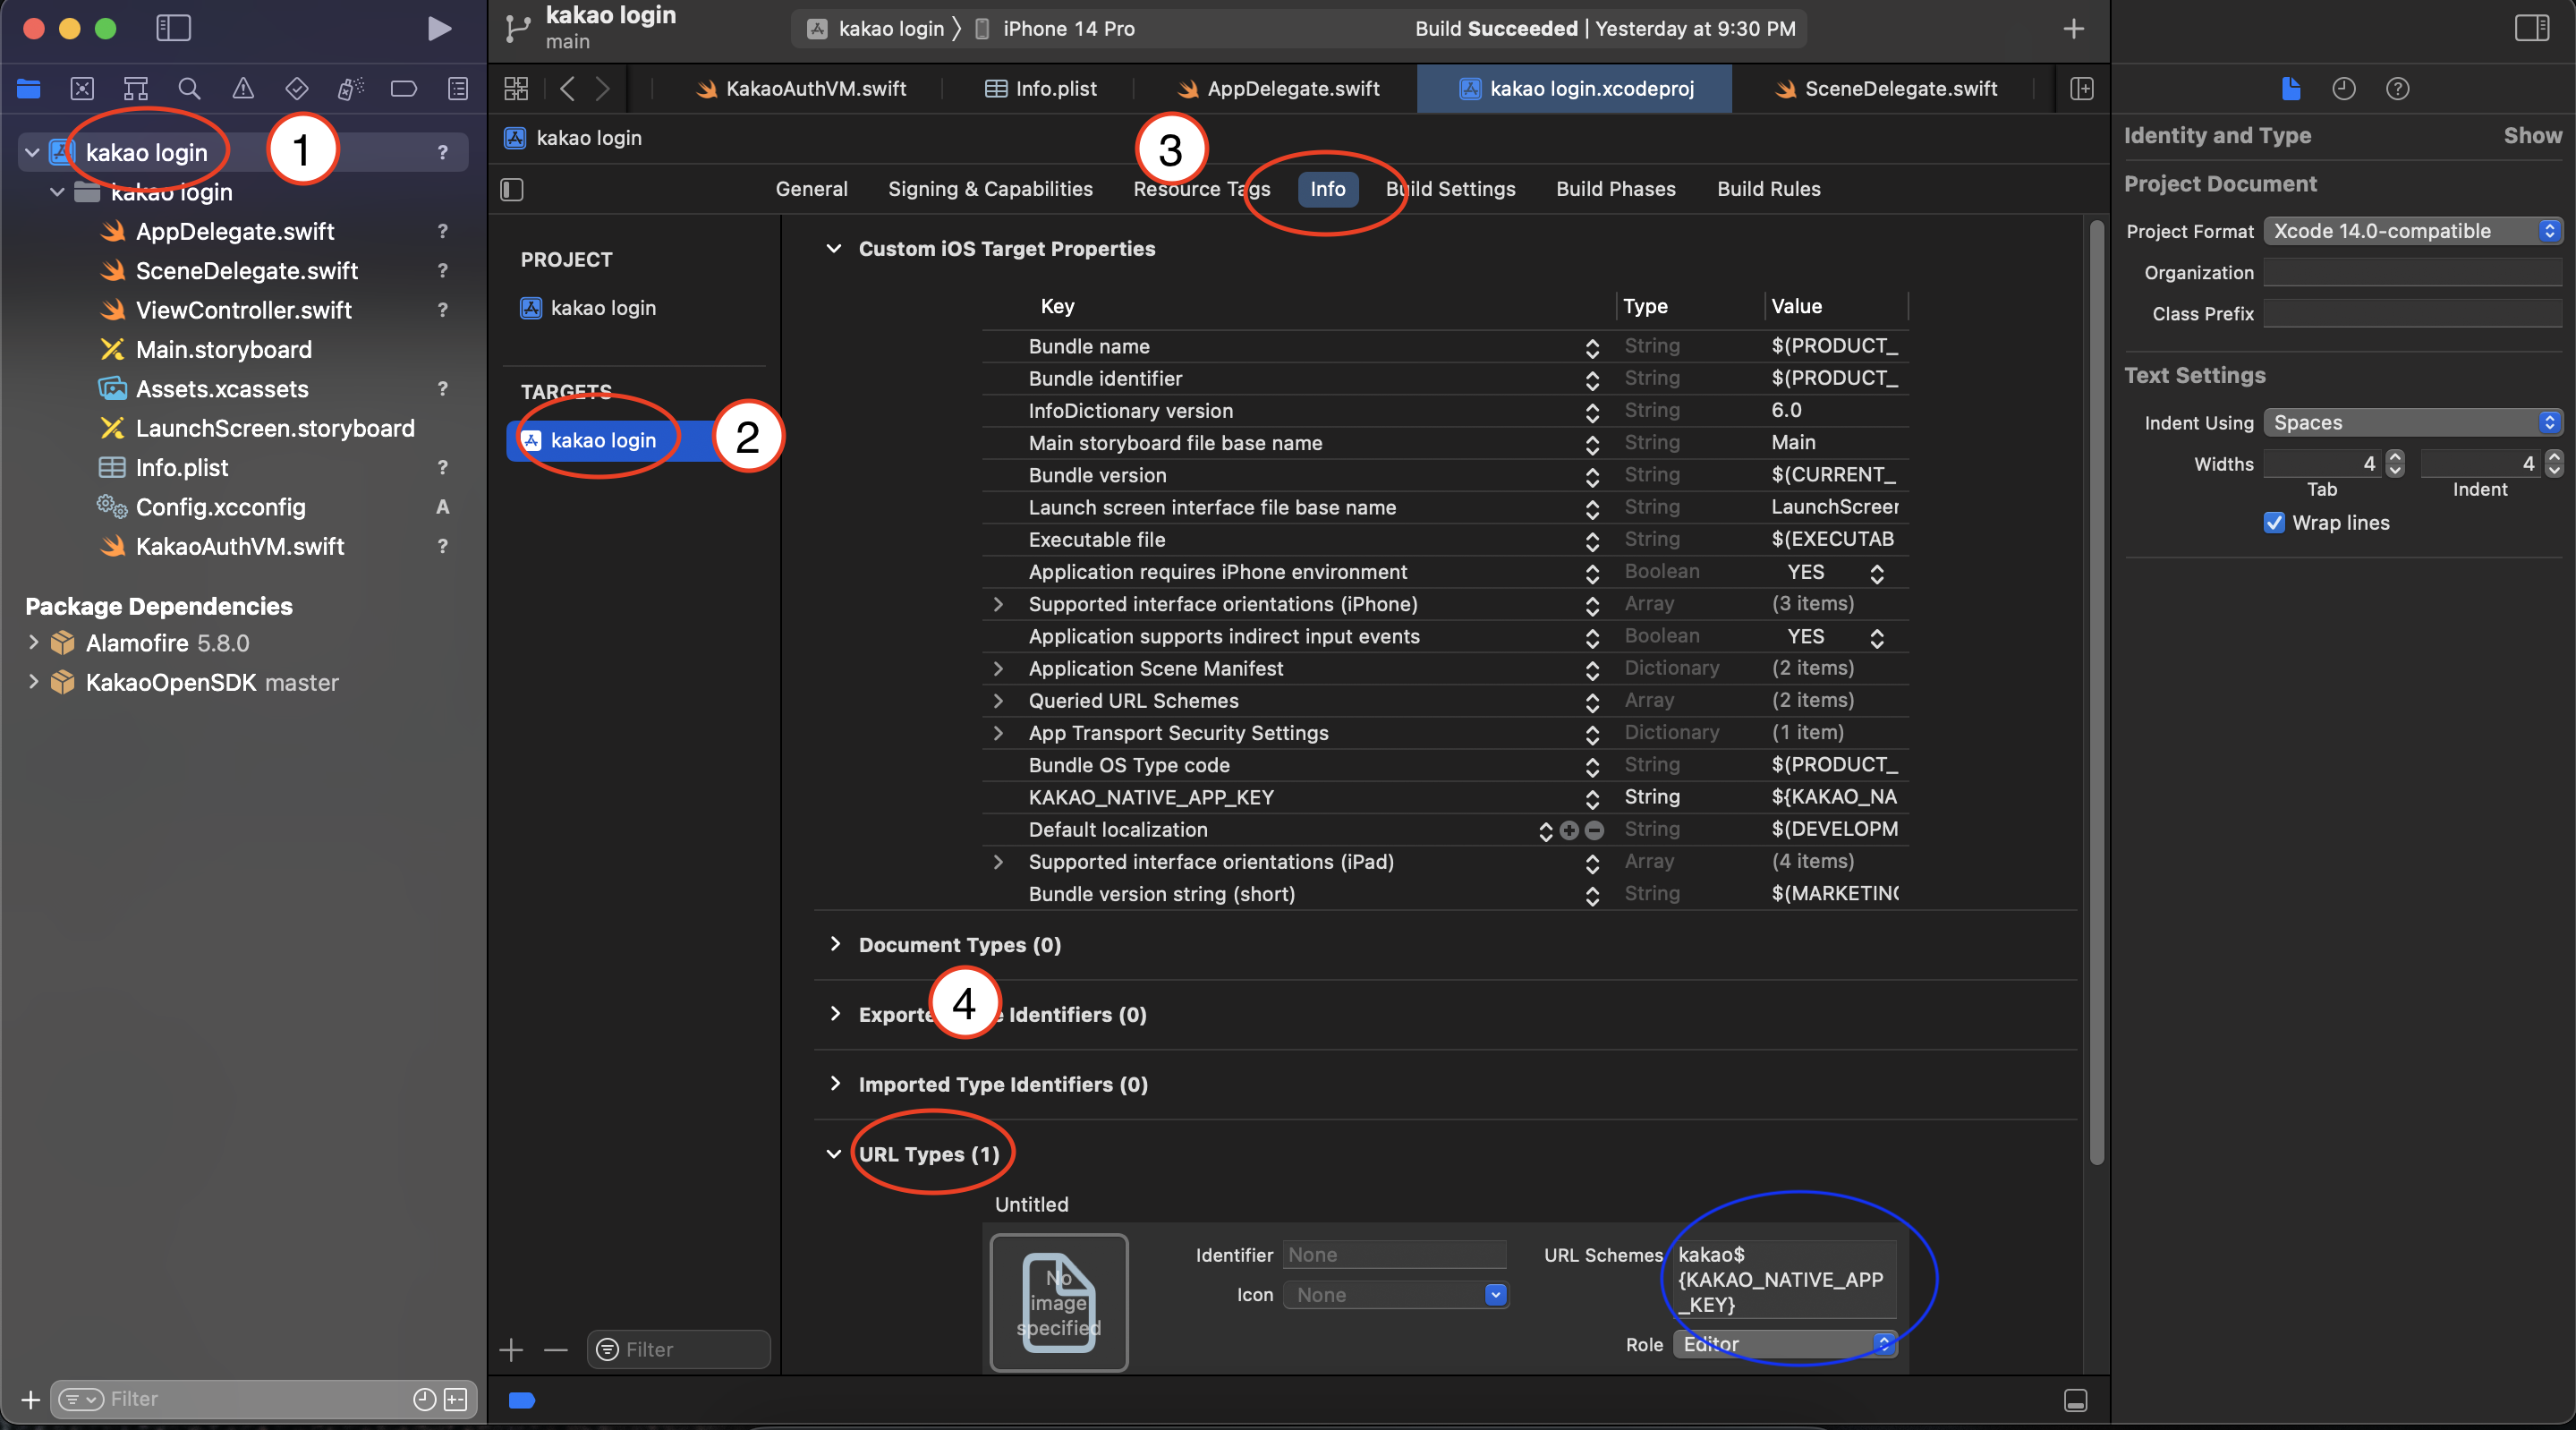Click the Organization text field
The image size is (2576, 1430).
2411,272
